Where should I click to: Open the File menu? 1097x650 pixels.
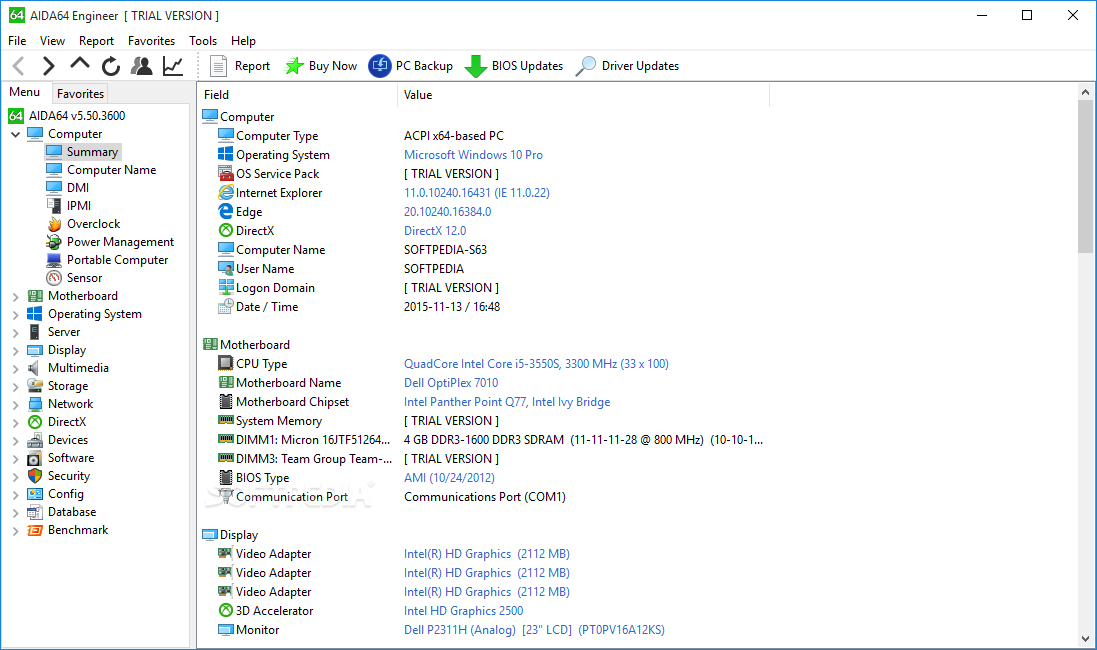(17, 41)
